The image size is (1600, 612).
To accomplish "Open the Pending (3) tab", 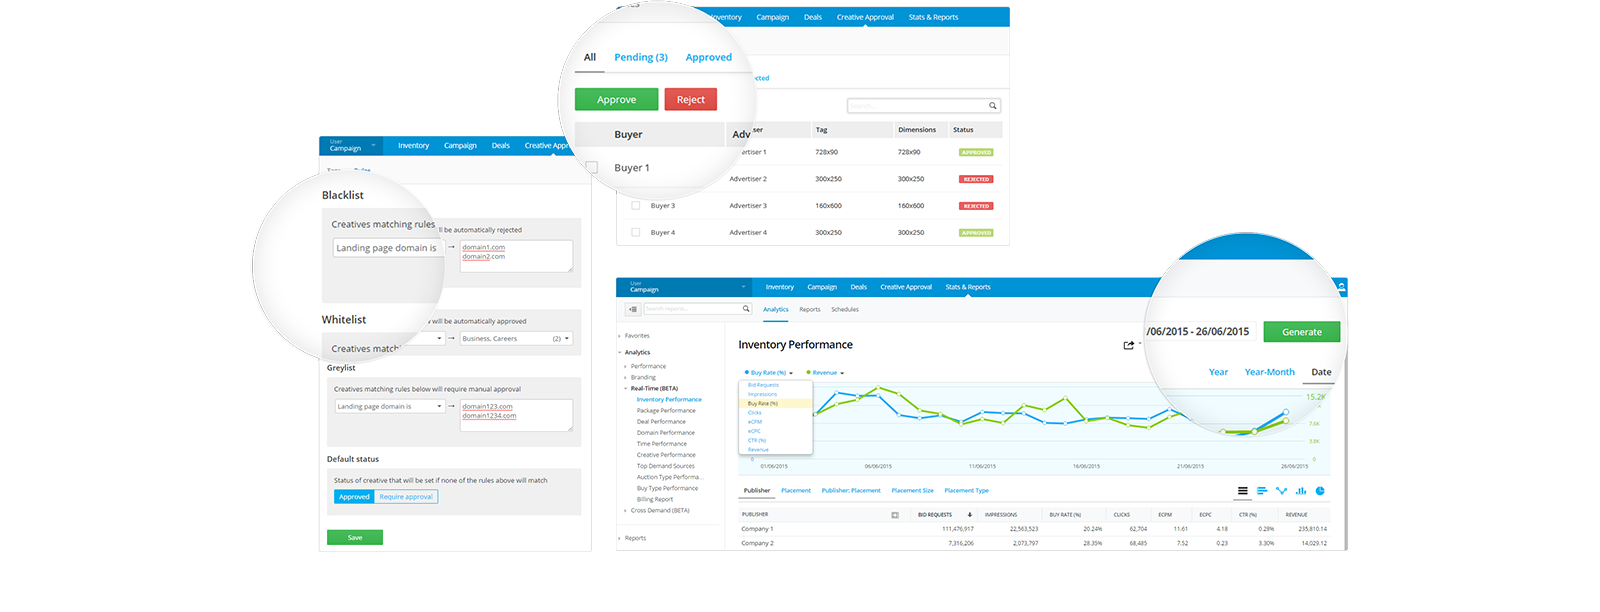I will click(x=641, y=57).
